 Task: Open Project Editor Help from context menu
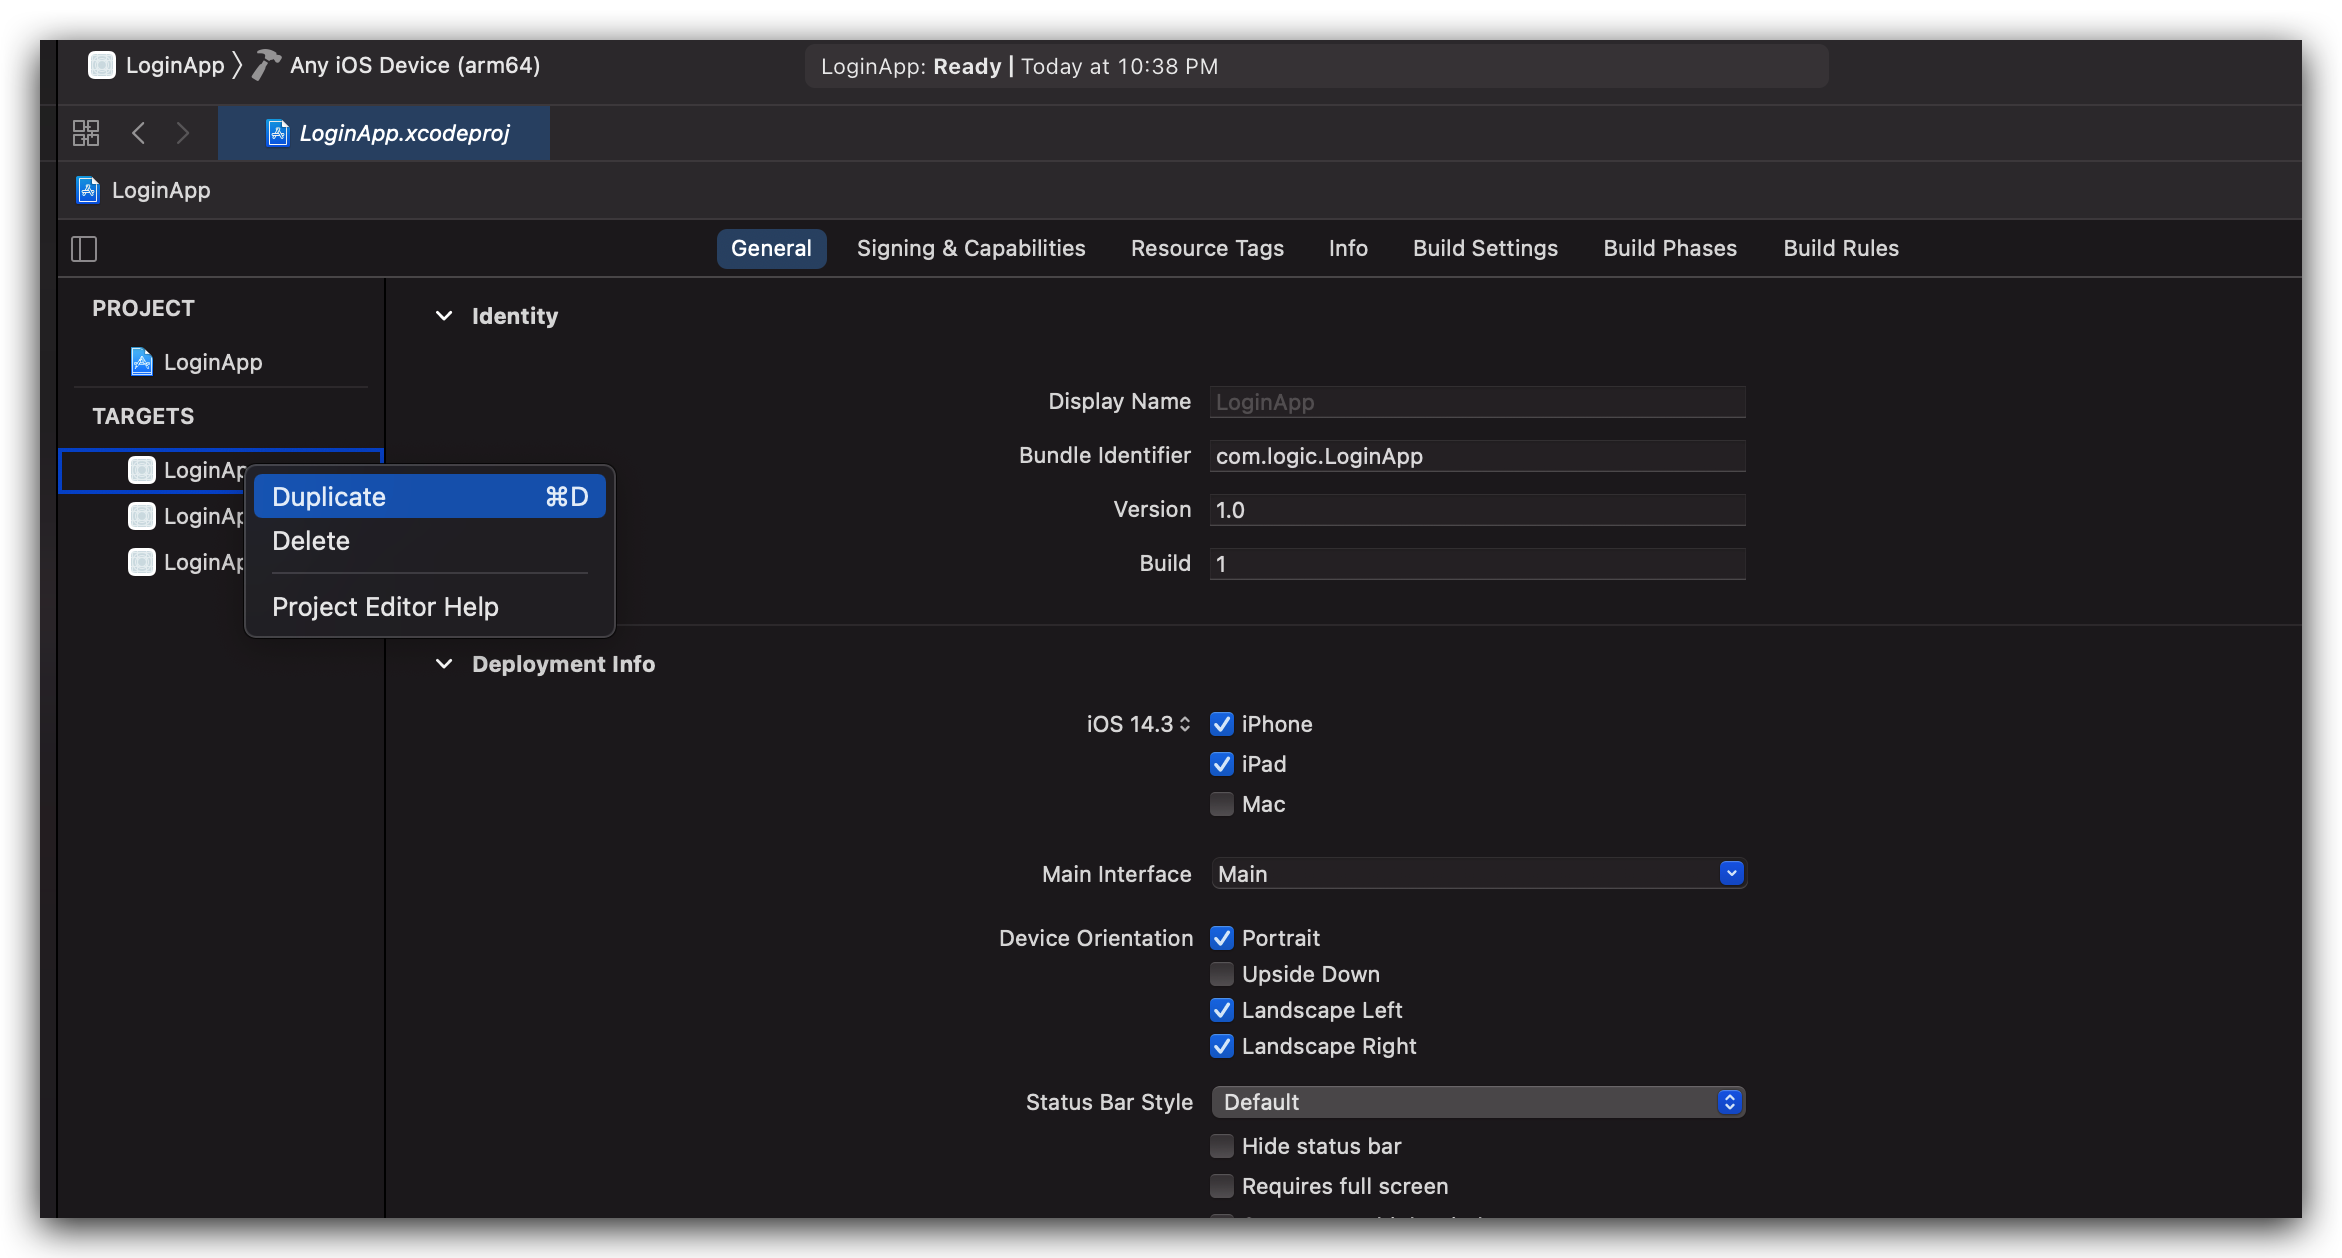pyautogui.click(x=430, y=607)
